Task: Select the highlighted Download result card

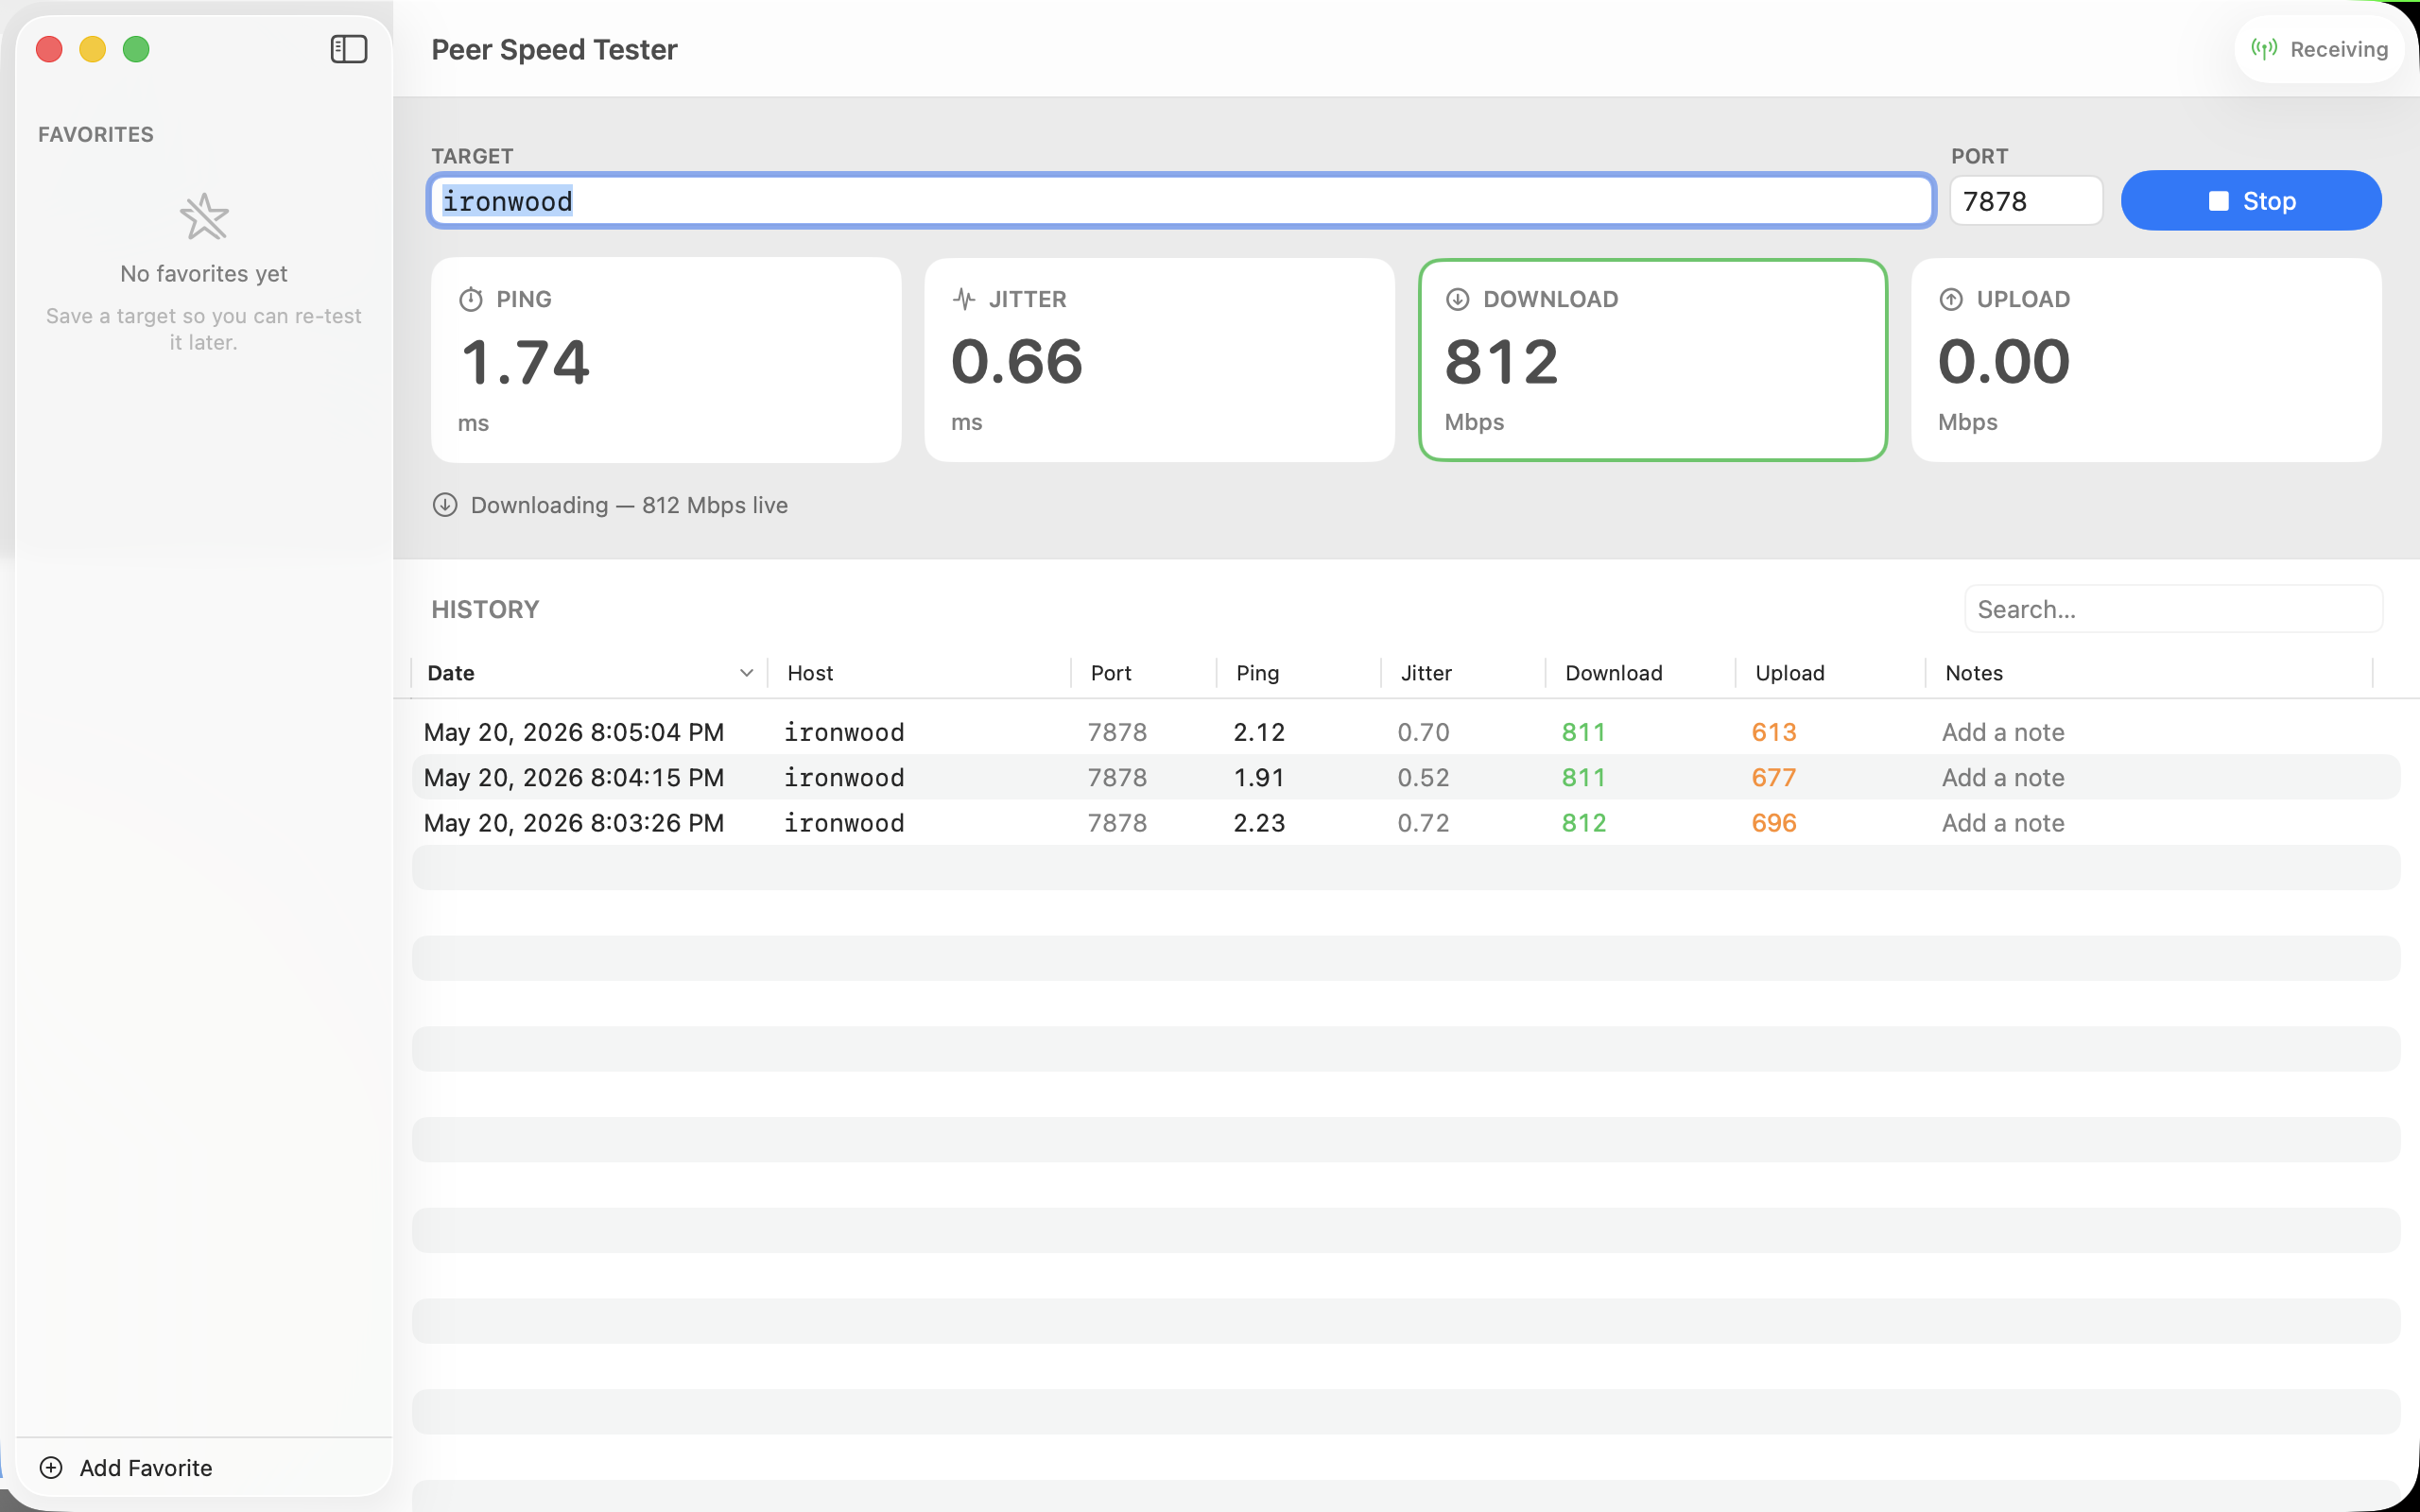Action: coord(1653,360)
